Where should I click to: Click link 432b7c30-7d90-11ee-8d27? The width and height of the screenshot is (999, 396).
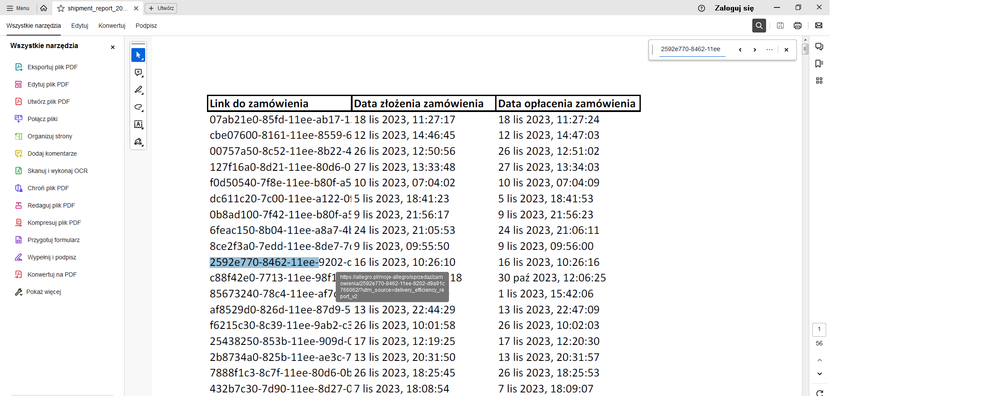[x=280, y=389]
